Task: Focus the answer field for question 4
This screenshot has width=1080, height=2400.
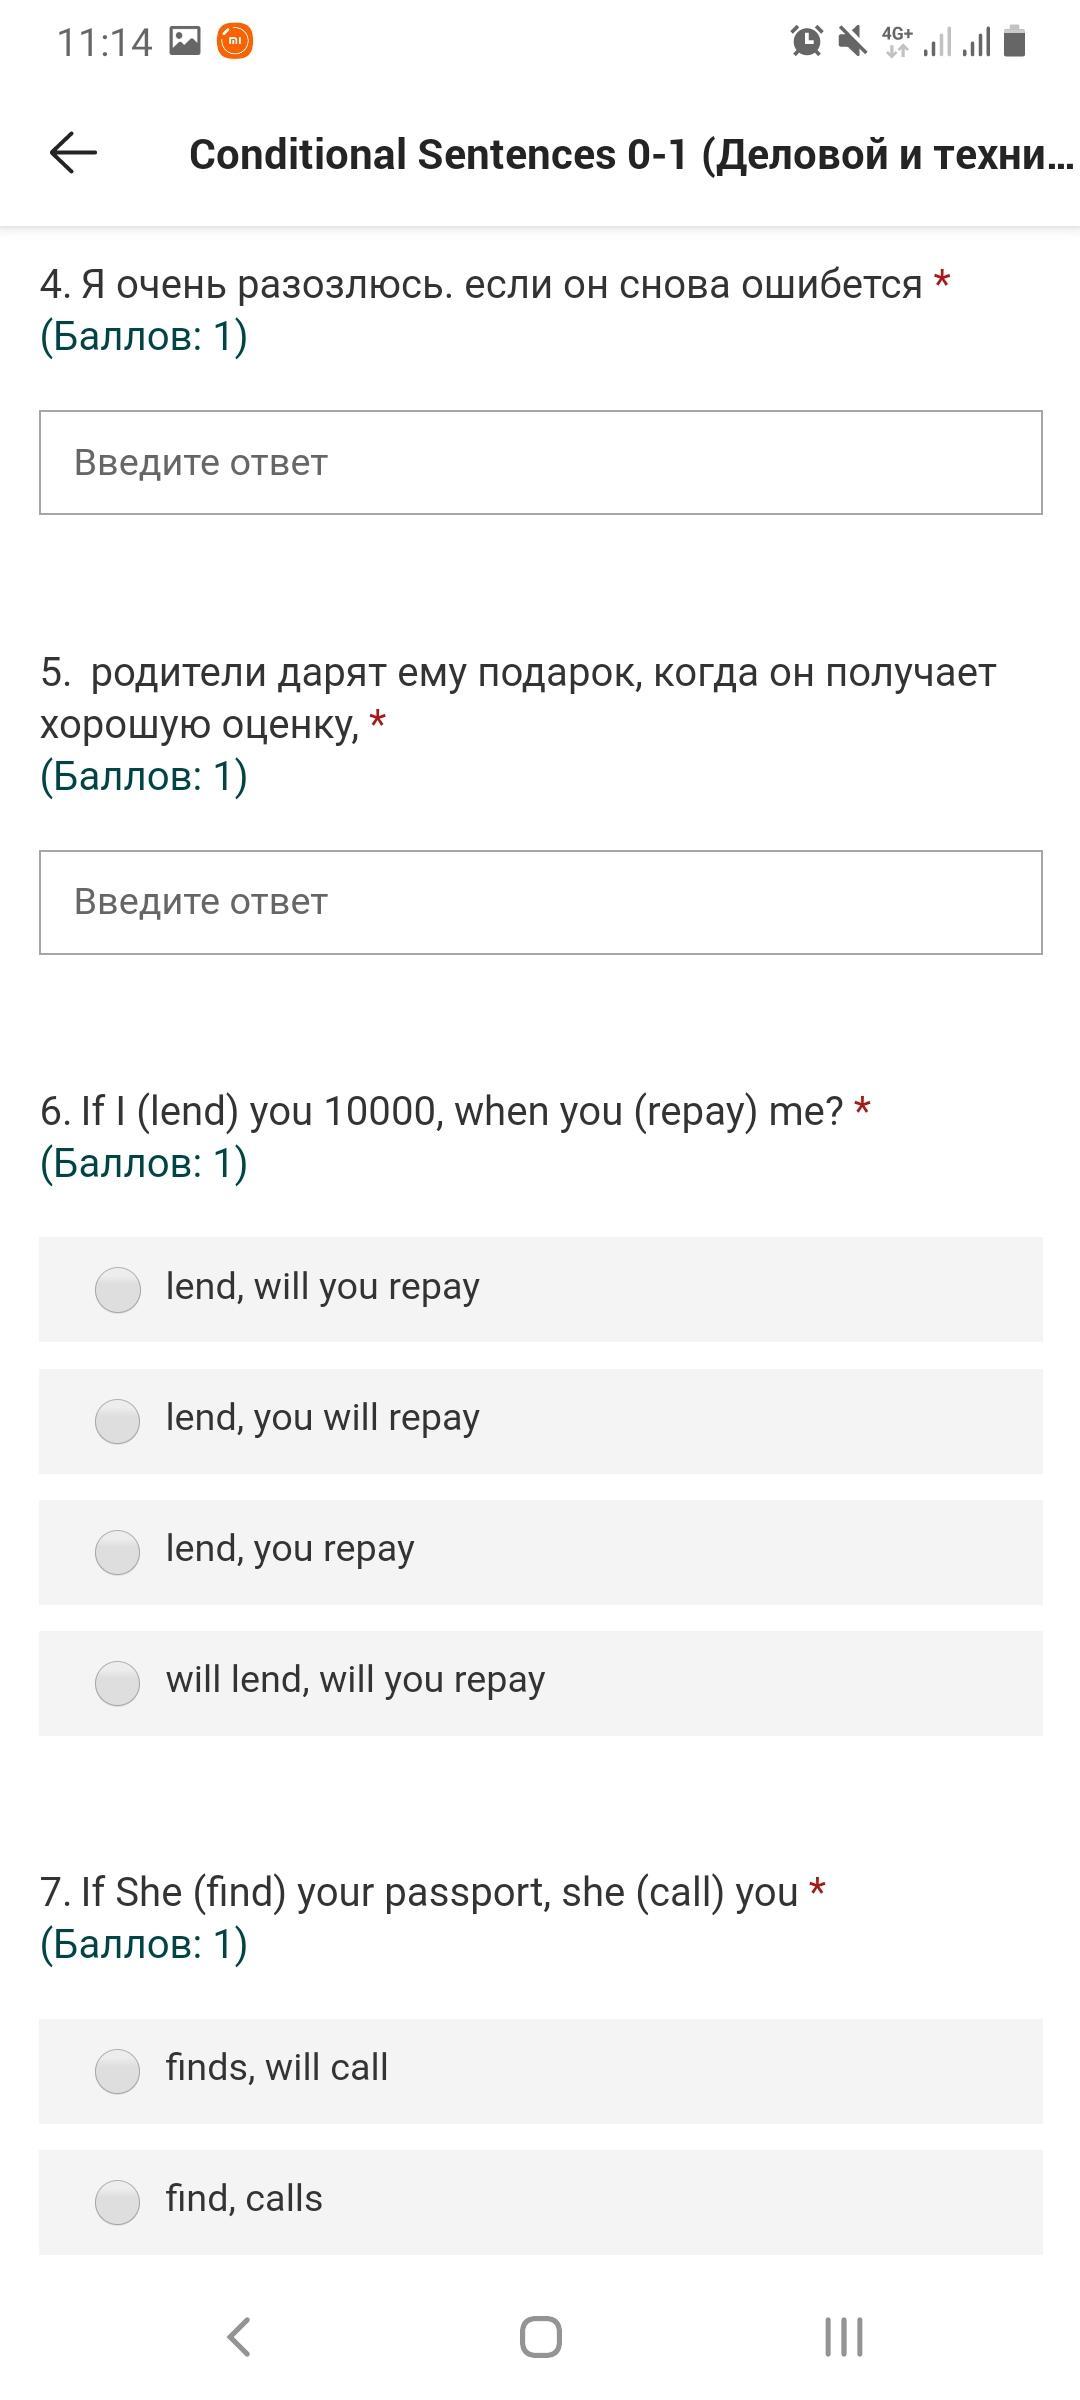Action: pyautogui.click(x=540, y=462)
